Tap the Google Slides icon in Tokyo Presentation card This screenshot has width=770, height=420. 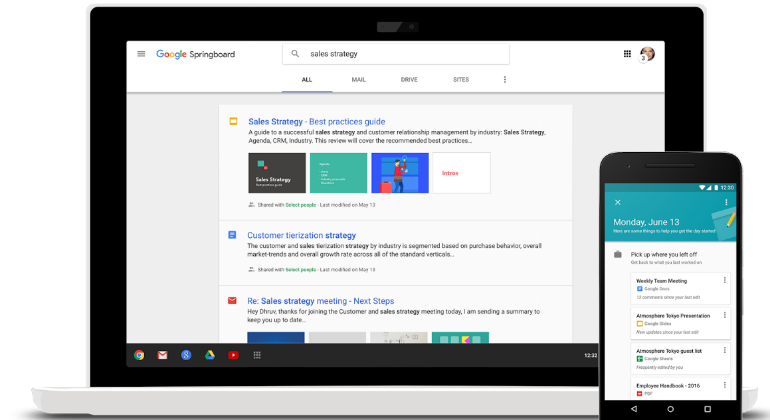tap(639, 324)
